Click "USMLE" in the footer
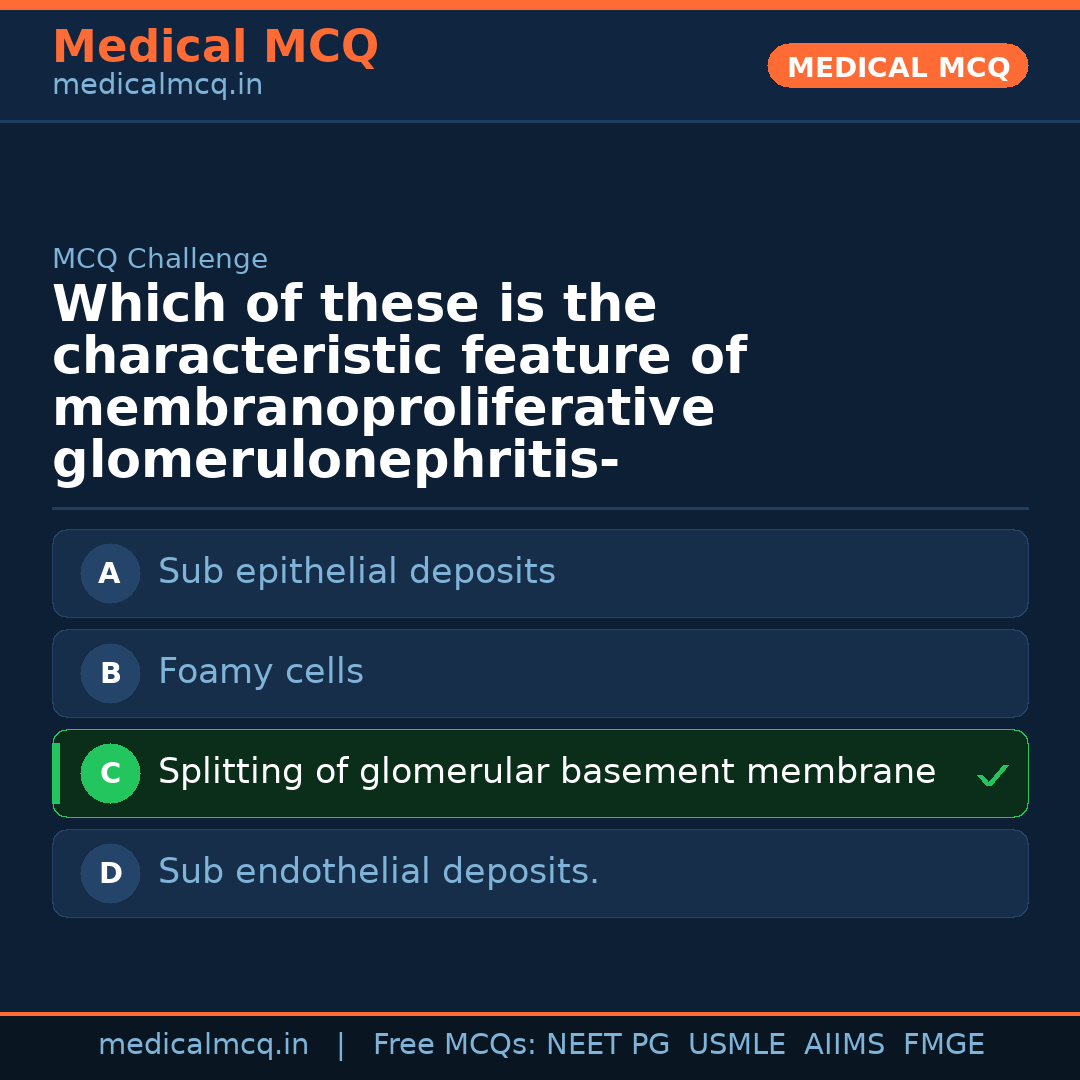 click(736, 1045)
